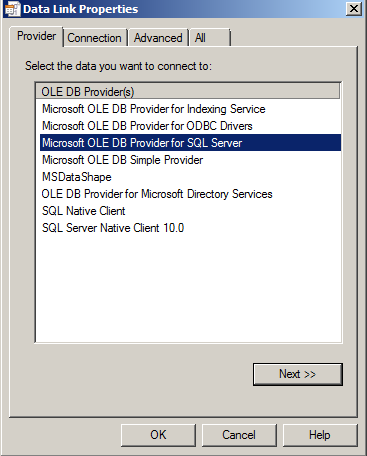367x456 pixels.
Task: Choose Microsoft OLE DB Simple Provider
Action: coord(190,160)
